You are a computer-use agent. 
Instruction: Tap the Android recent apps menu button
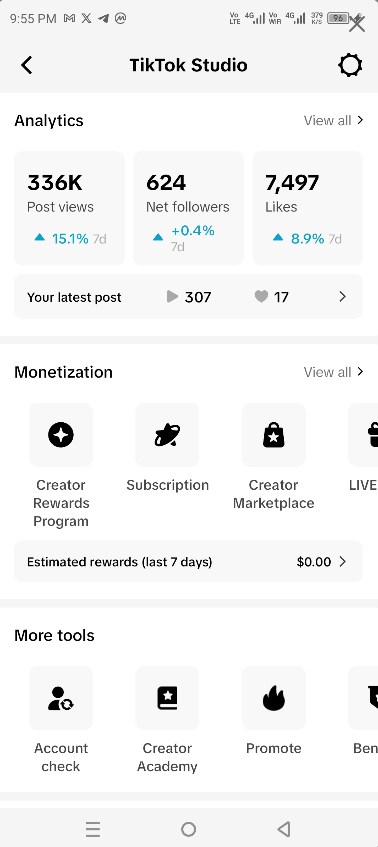coord(93,829)
